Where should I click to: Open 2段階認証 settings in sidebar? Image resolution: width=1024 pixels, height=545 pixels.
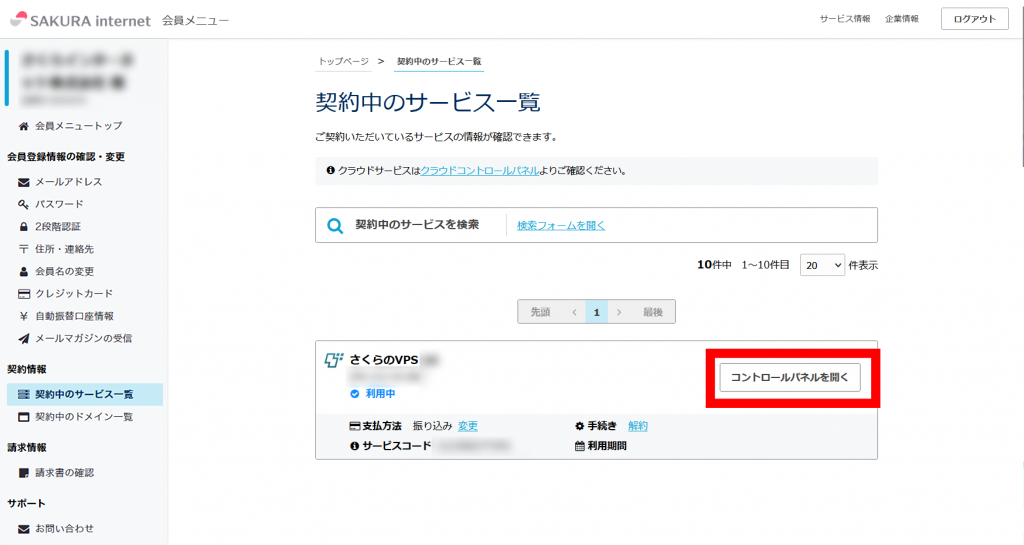point(58,226)
